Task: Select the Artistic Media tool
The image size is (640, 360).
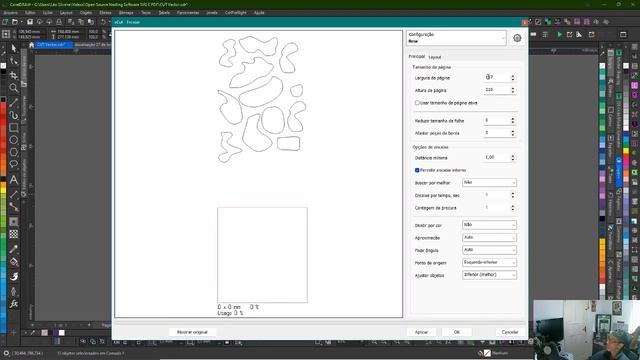Action: pos(13,115)
